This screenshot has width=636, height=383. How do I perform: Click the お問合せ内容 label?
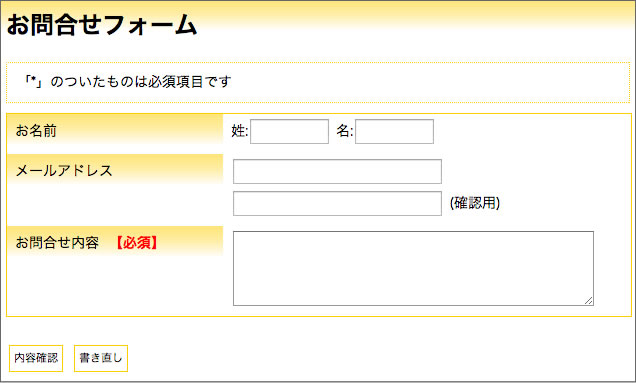click(x=57, y=243)
